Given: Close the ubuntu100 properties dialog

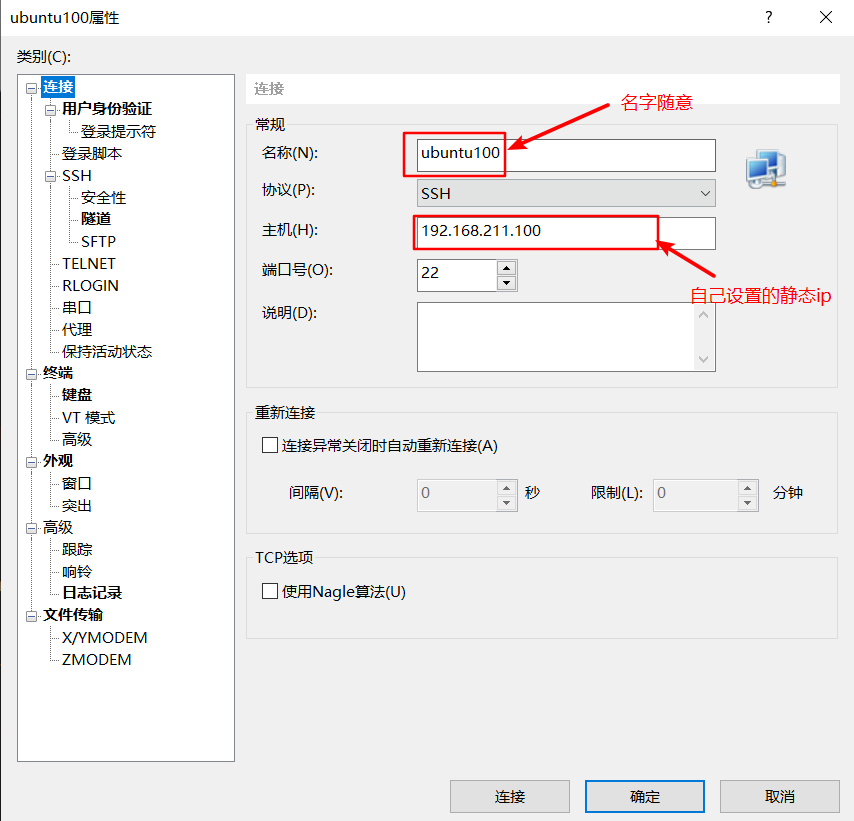Looking at the screenshot, I should click(826, 17).
